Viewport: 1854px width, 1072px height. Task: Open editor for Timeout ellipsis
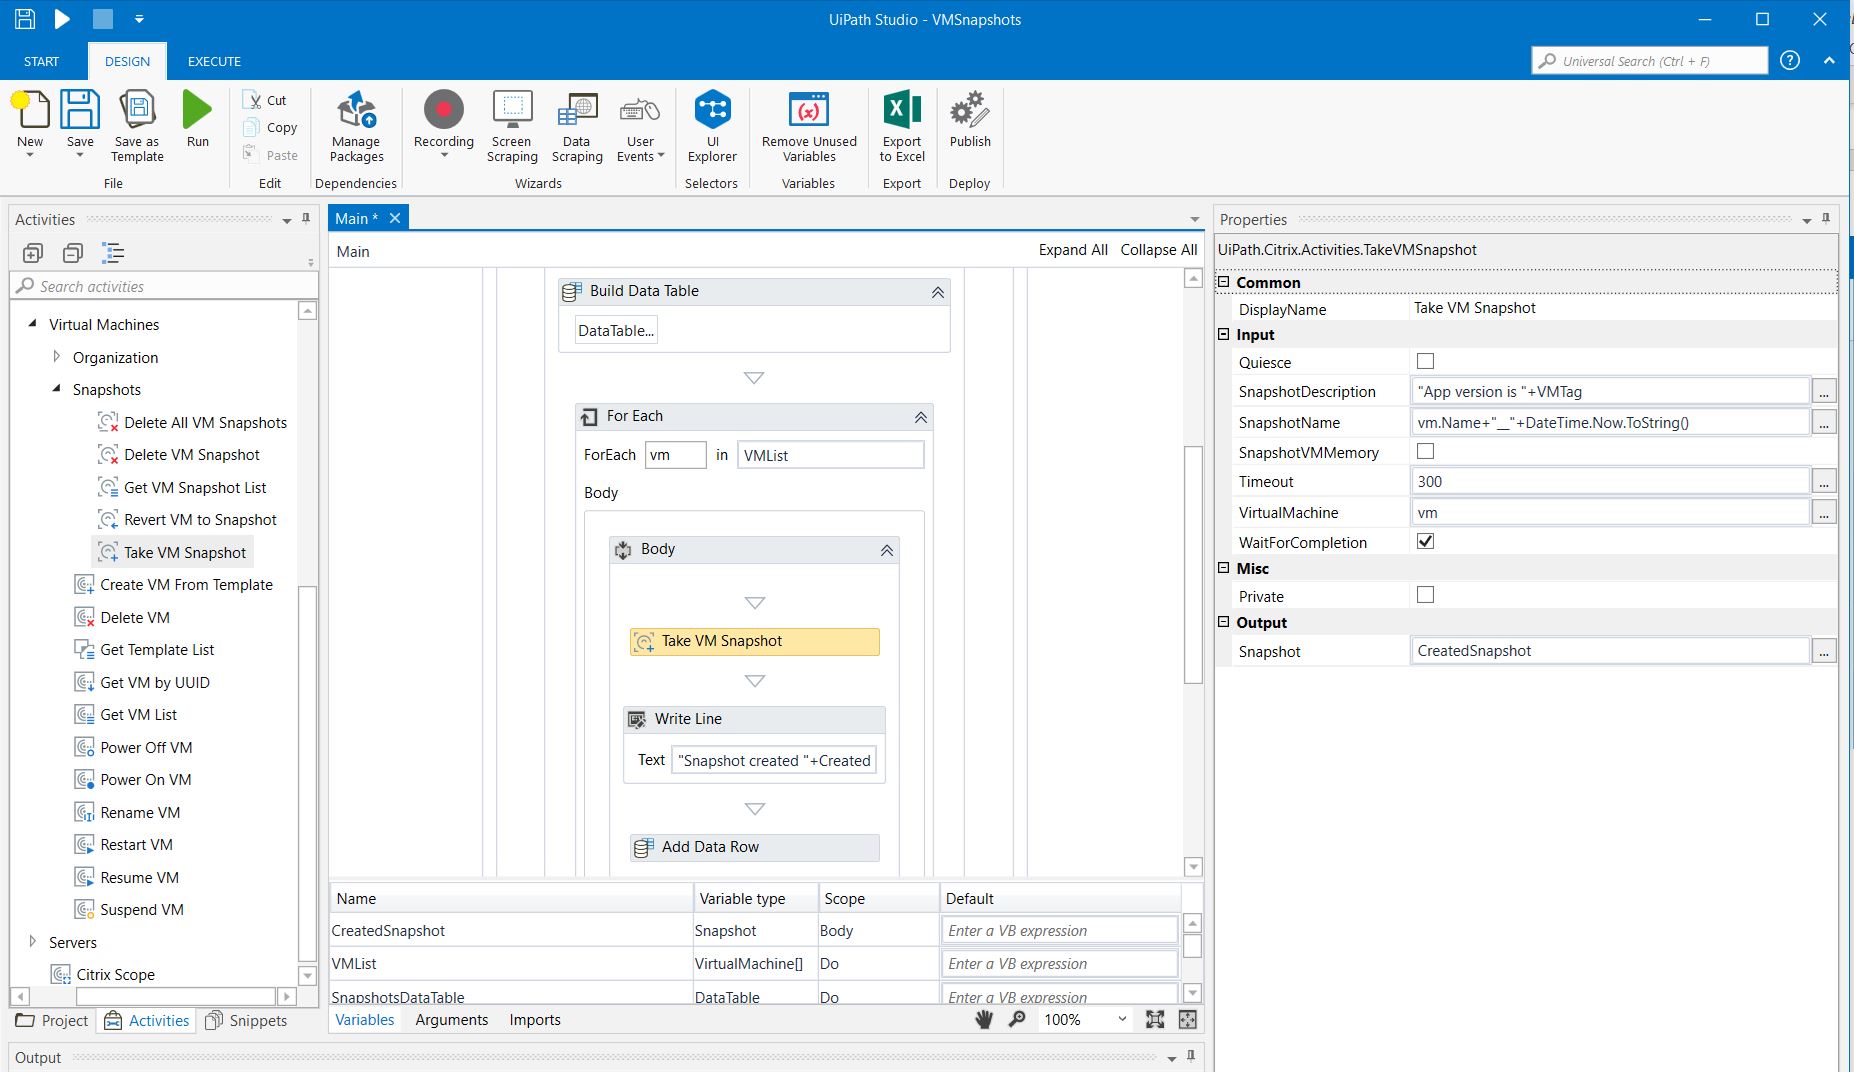pos(1824,481)
